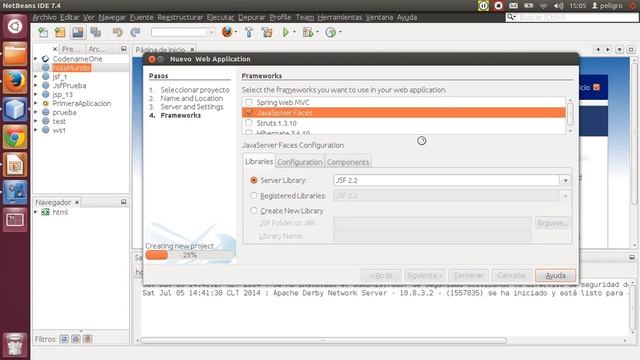Close the Página de Inicio tab
This screenshot has width=640, height=360.
192,49
